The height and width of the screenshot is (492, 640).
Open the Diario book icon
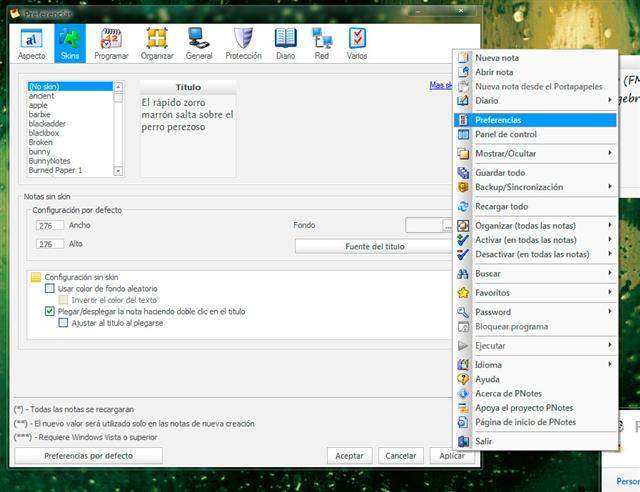coord(286,43)
